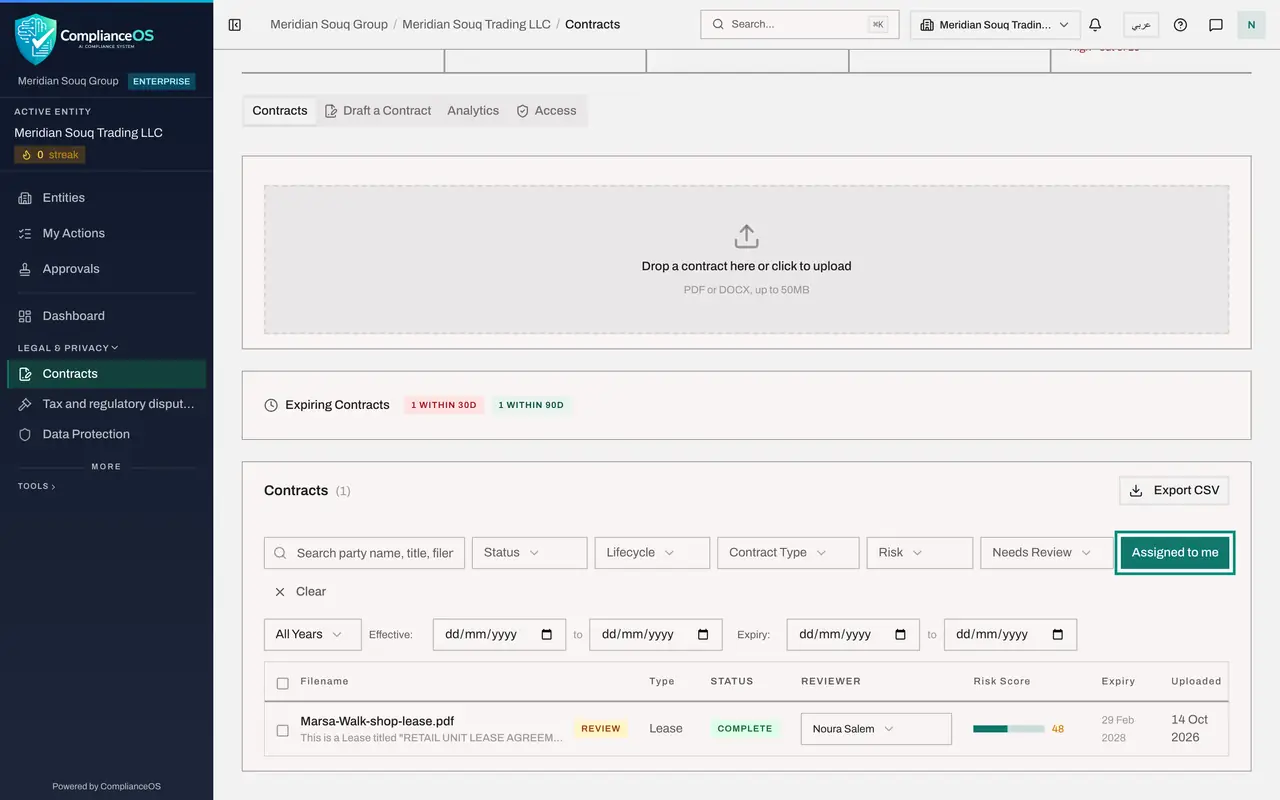Open the notifications bell
This screenshot has height=800, width=1280.
pos(1095,25)
